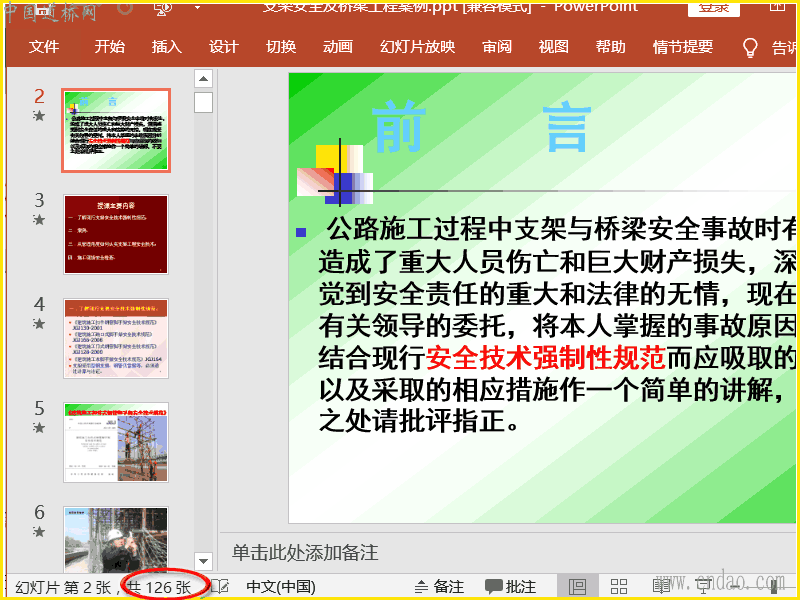Select the 设计 ribbon tab

coord(223,47)
